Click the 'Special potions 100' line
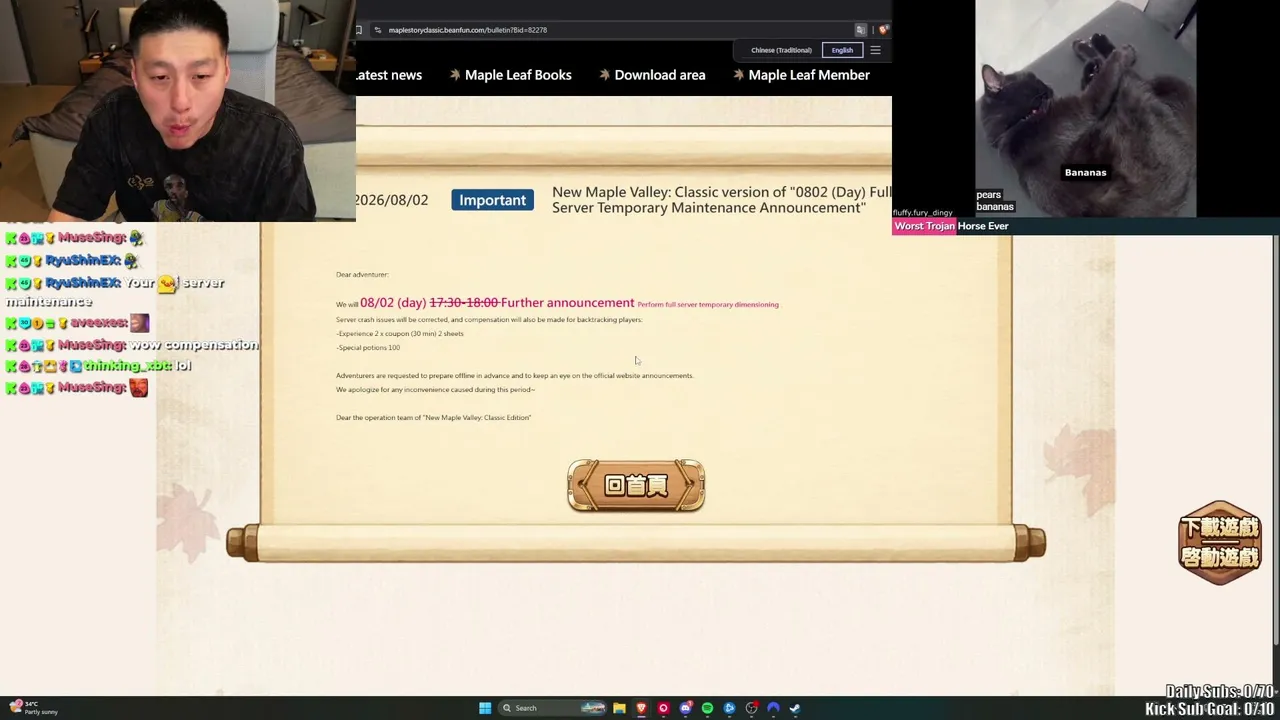The width and height of the screenshot is (1280, 720). pyautogui.click(x=368, y=348)
